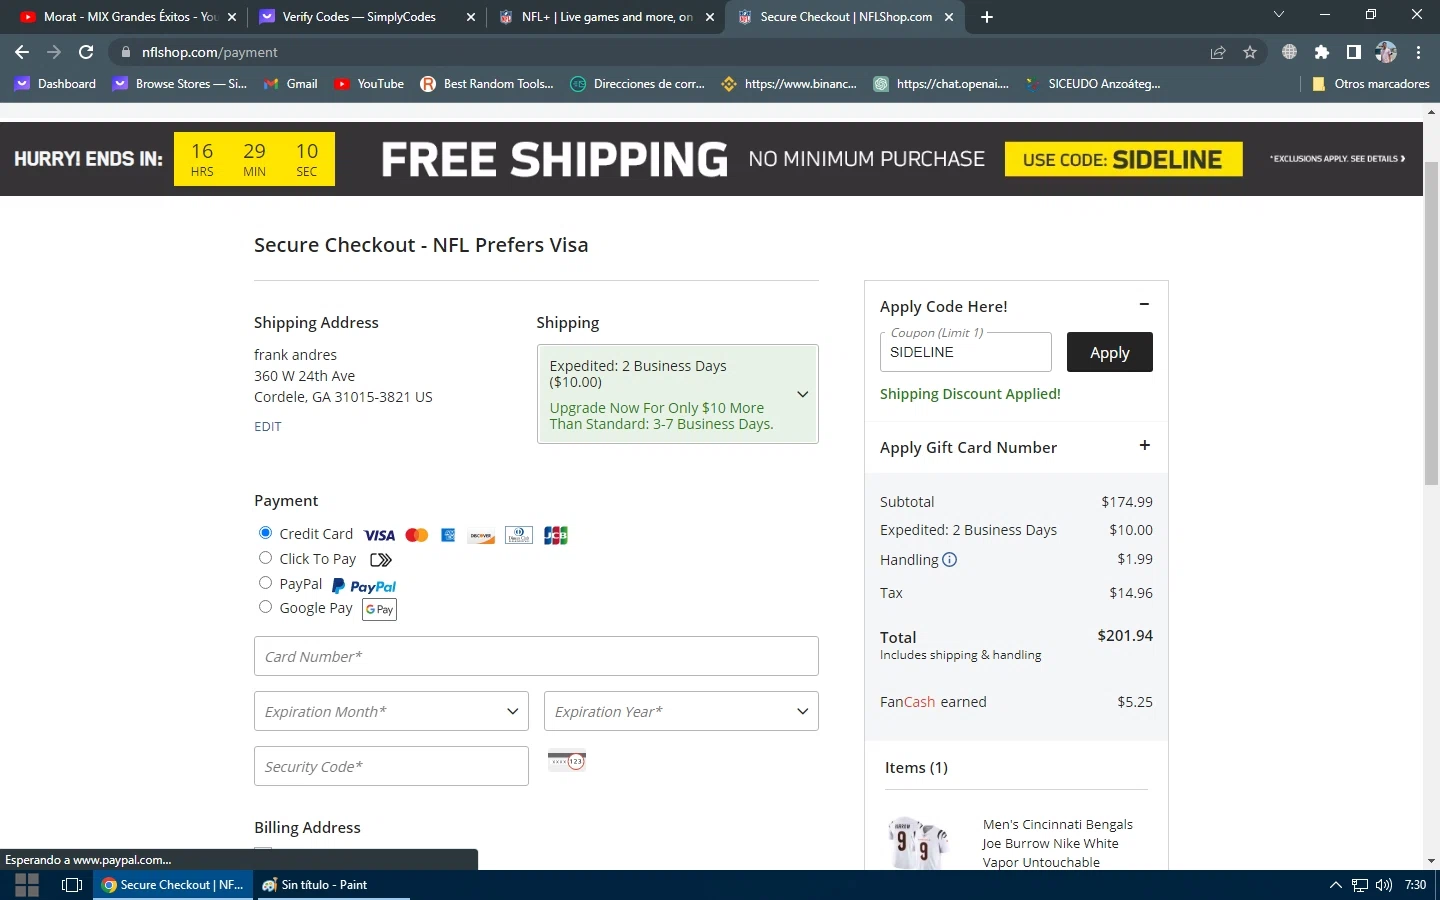Reload the page with the refresh icon
Image resolution: width=1440 pixels, height=900 pixels.
click(x=86, y=52)
